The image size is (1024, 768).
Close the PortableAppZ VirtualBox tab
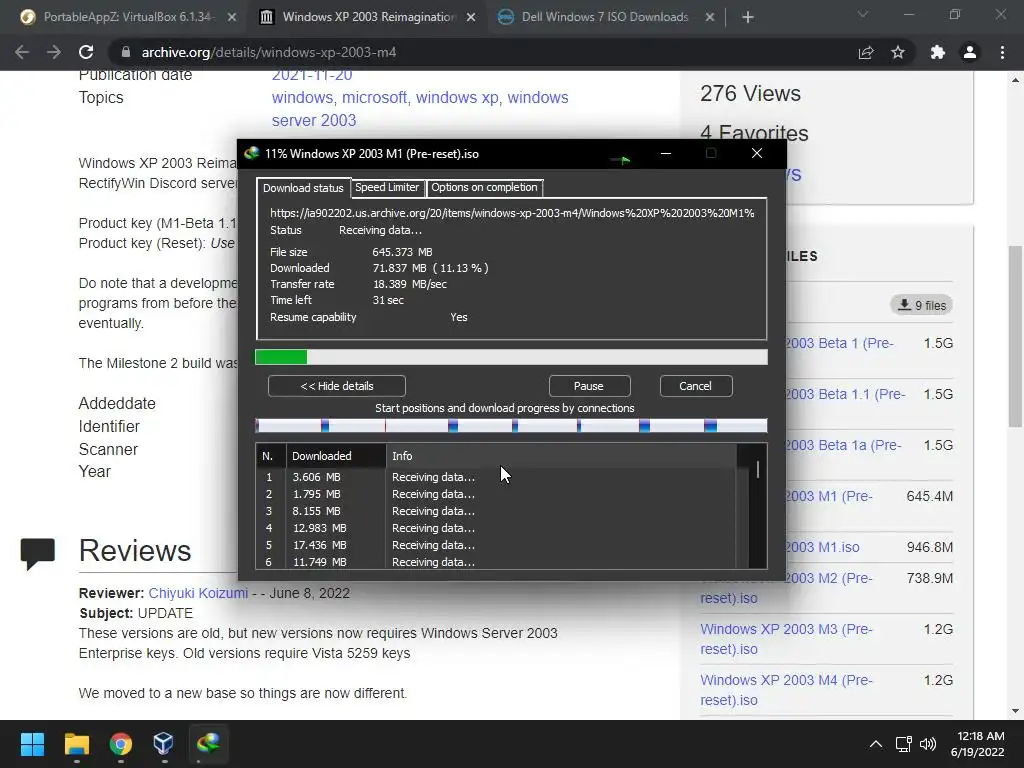click(232, 17)
